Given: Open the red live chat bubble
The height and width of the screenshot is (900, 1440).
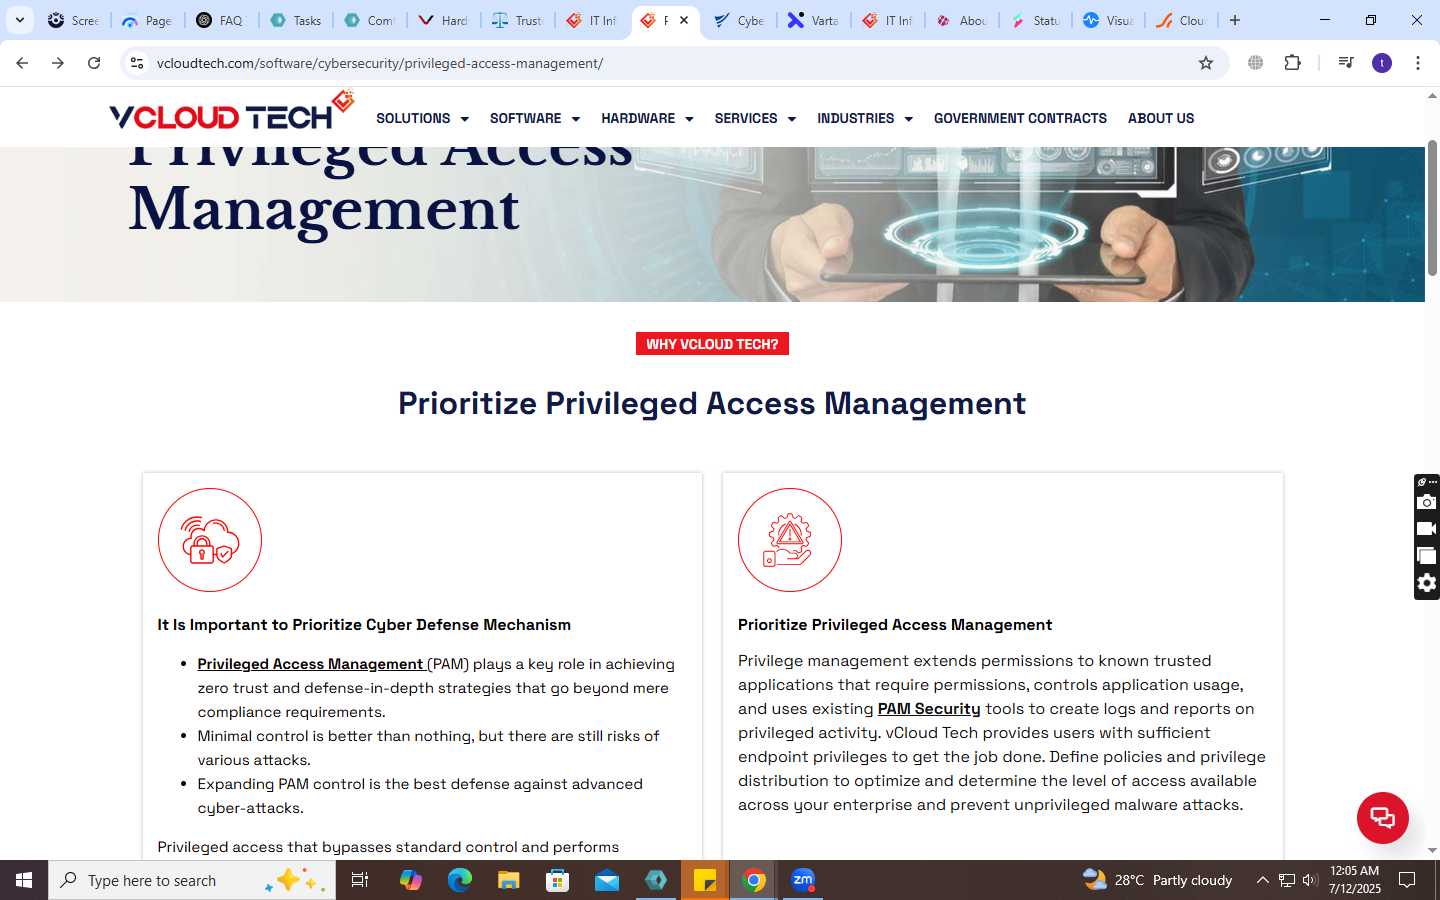Looking at the screenshot, I should coord(1383,817).
